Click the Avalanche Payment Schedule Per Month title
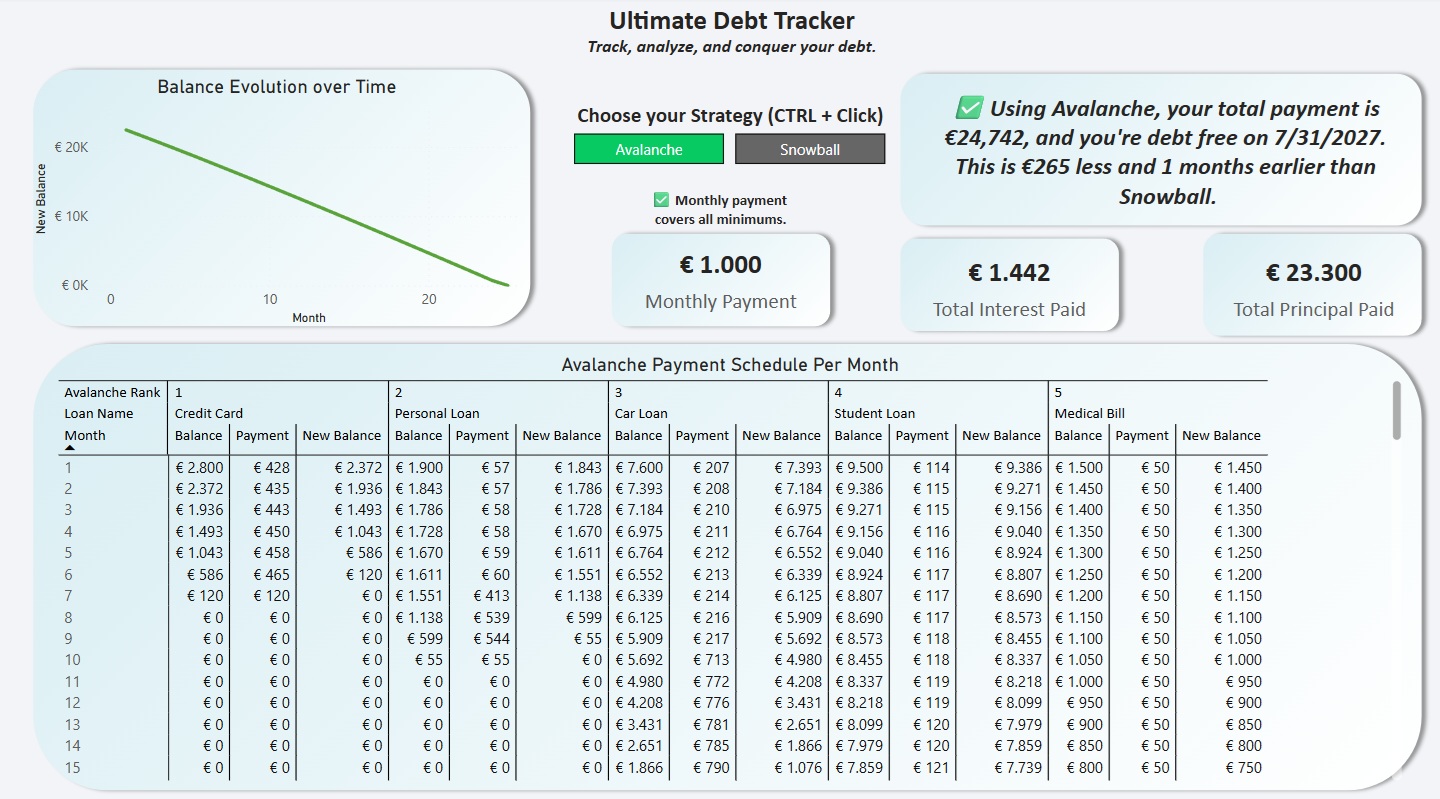This screenshot has width=1440, height=799. (x=730, y=365)
